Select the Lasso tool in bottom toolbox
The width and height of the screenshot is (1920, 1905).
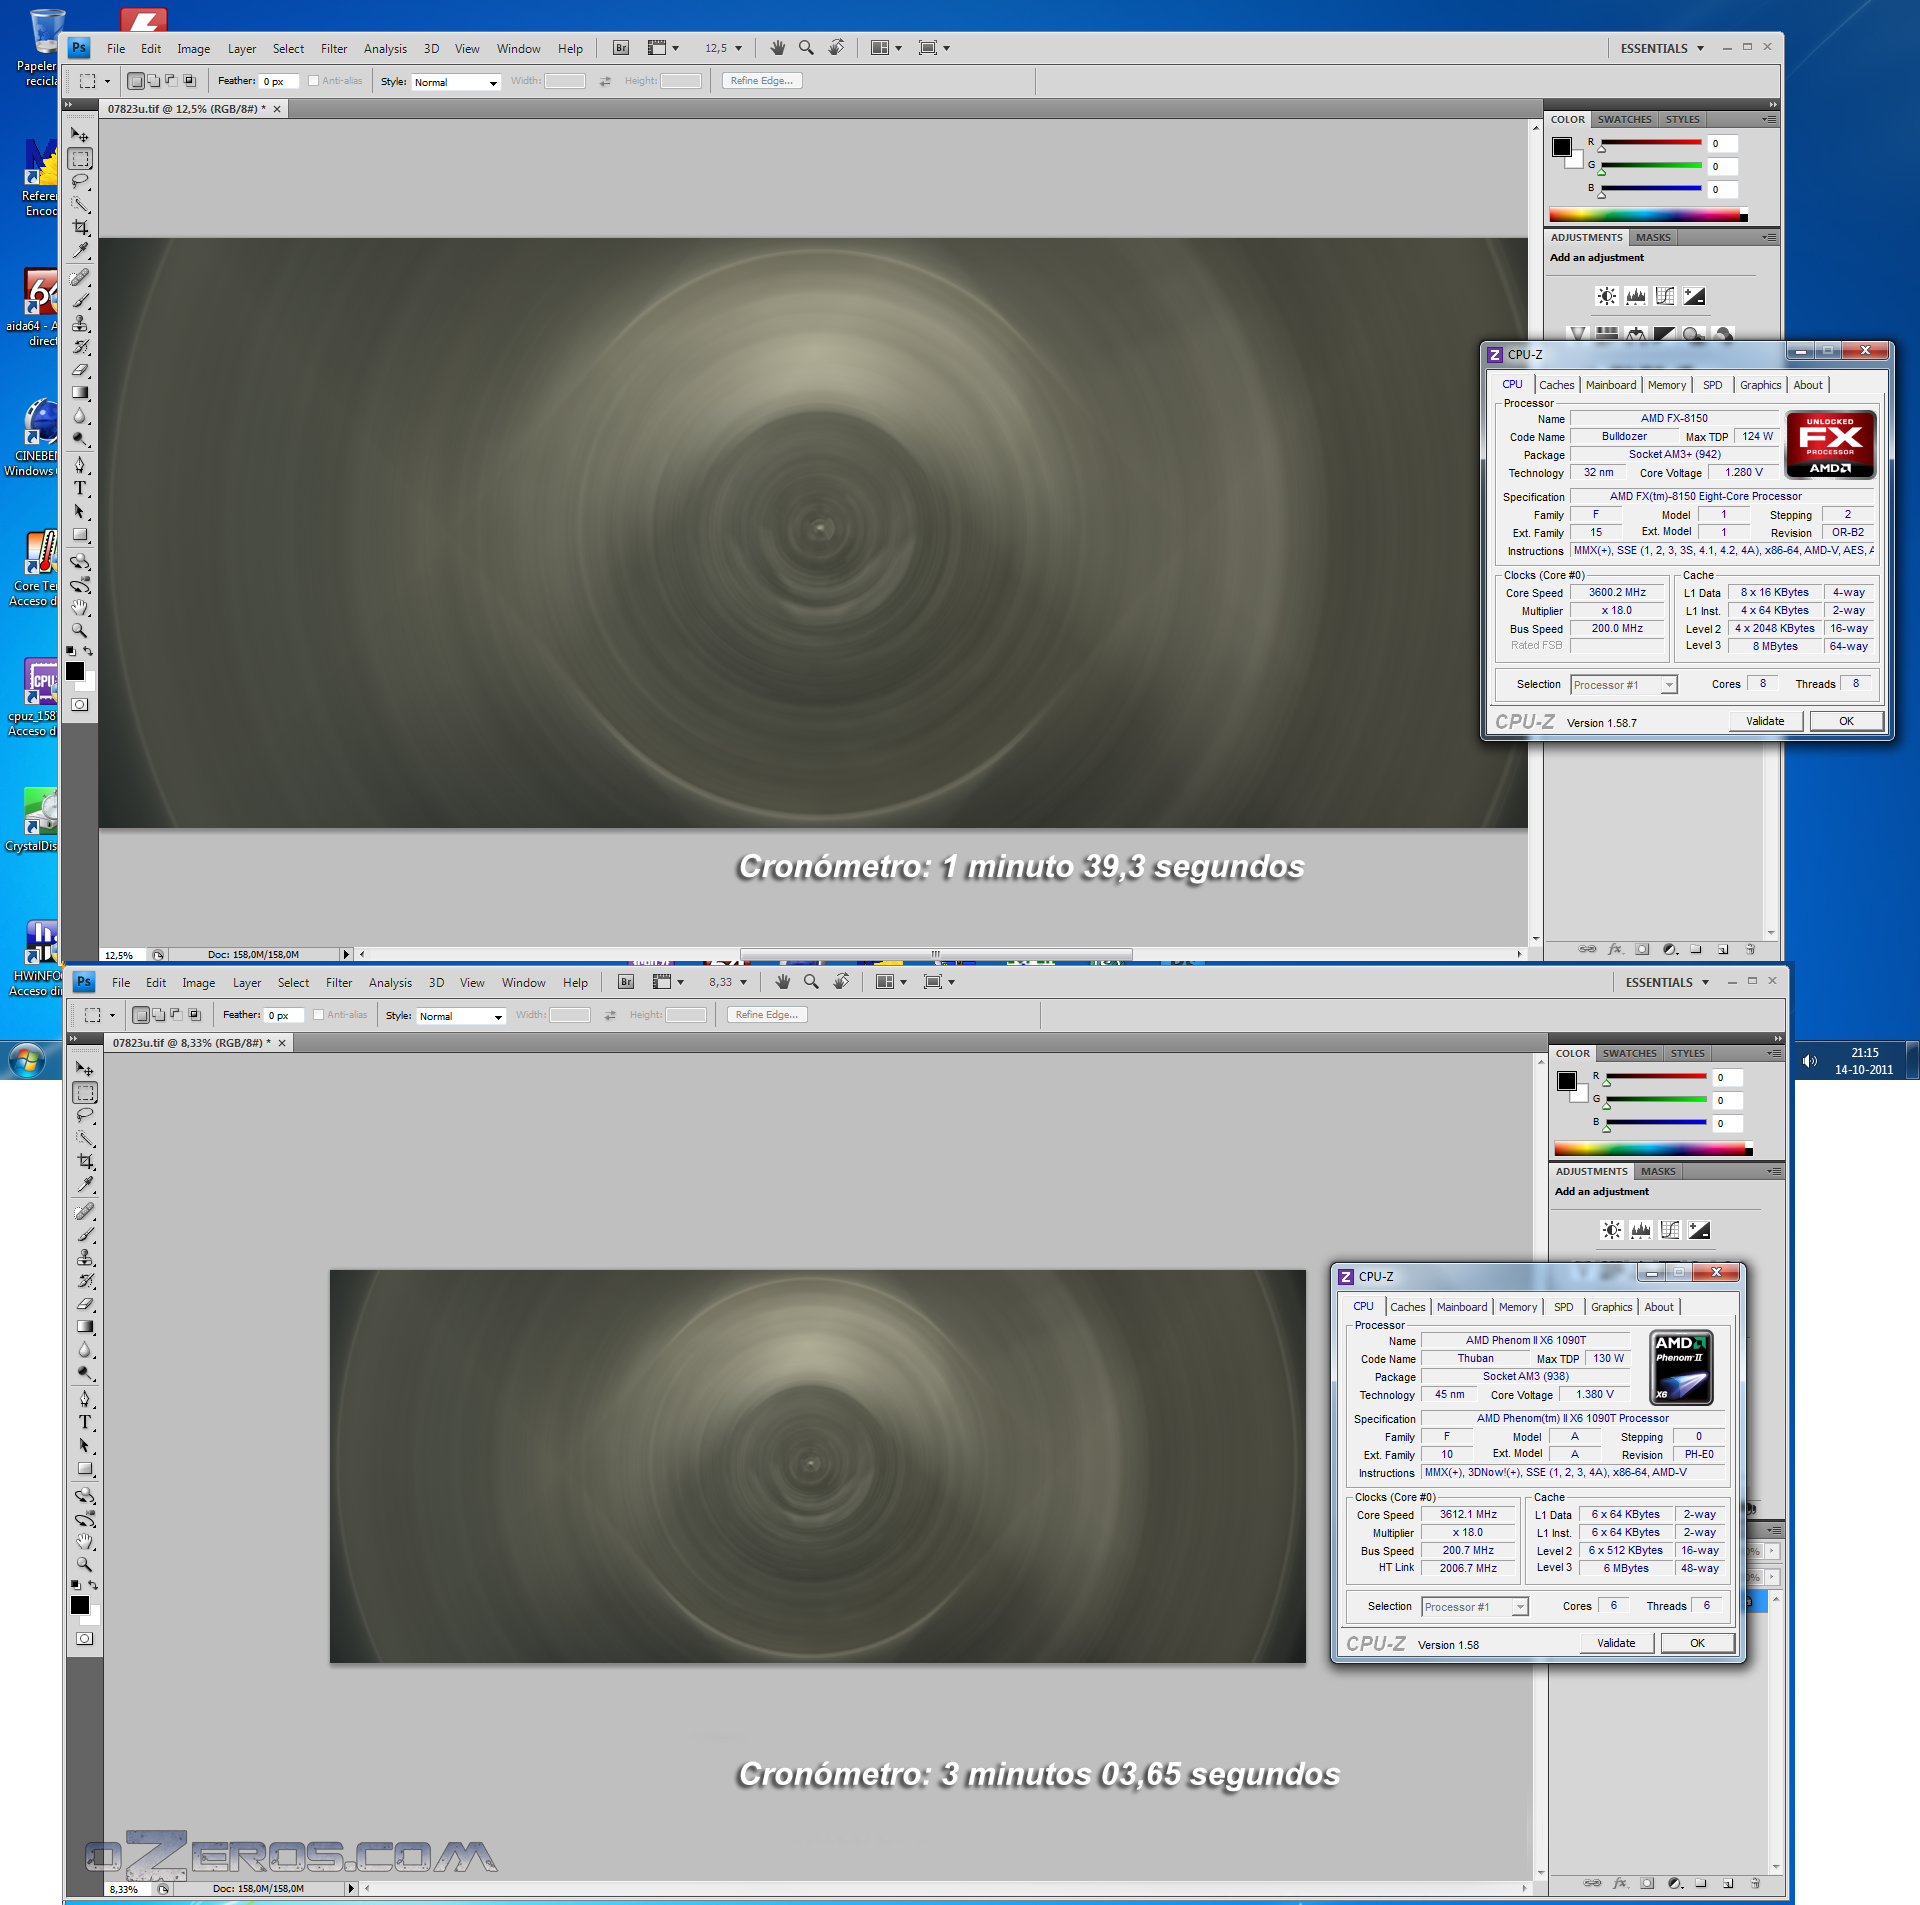[x=85, y=1115]
